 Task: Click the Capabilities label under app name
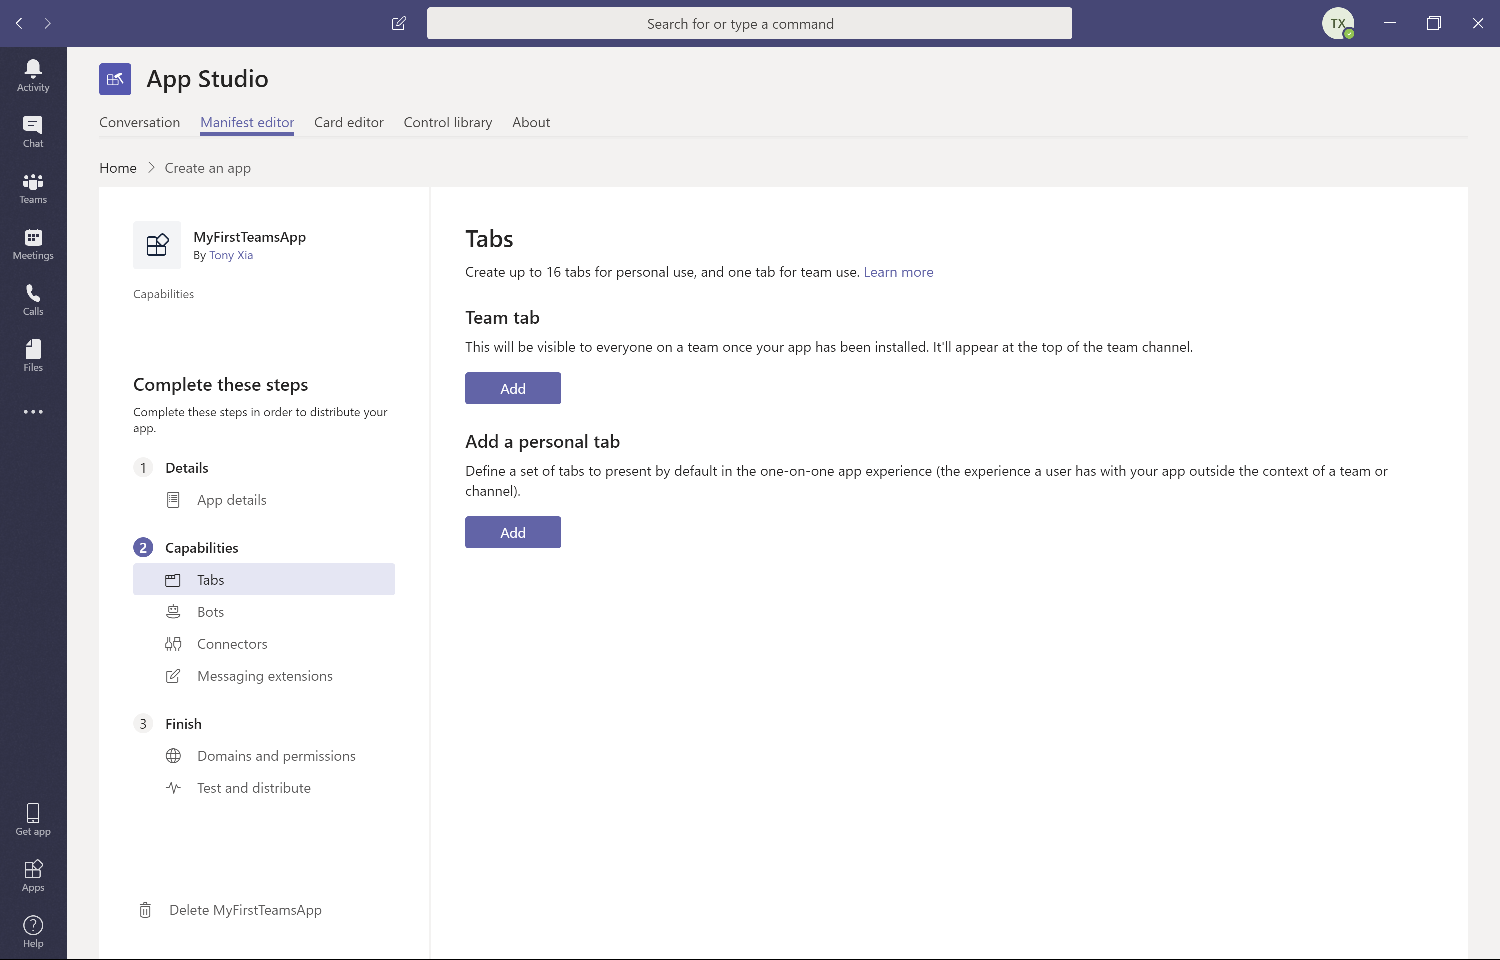pos(164,294)
